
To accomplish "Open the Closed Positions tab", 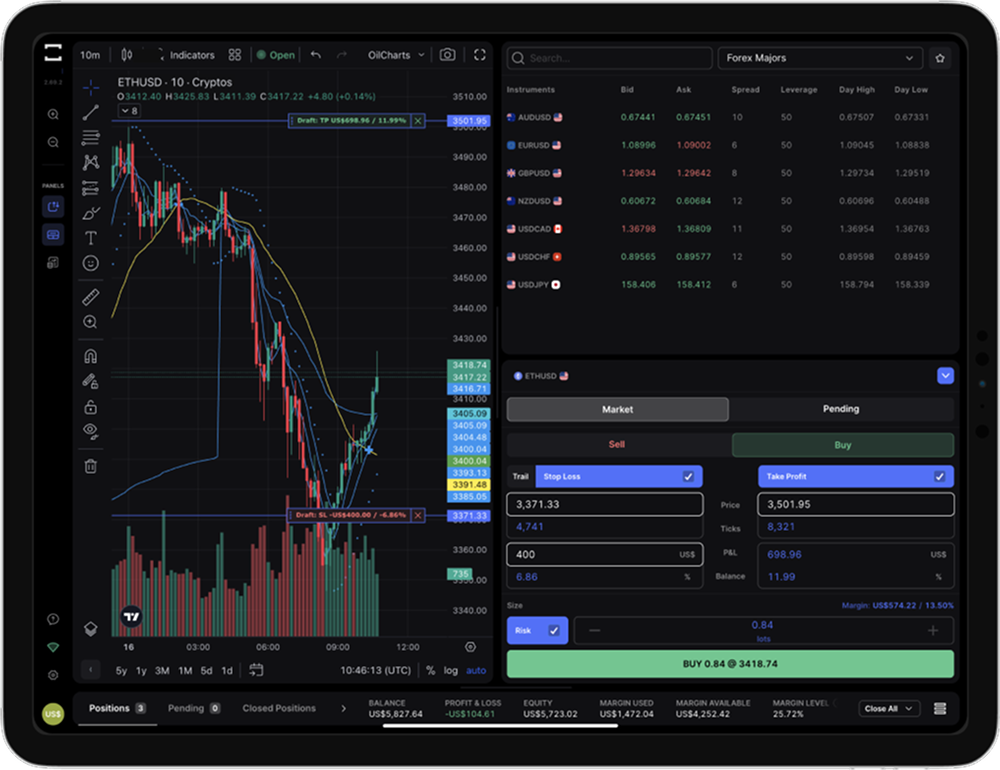I will pos(279,708).
